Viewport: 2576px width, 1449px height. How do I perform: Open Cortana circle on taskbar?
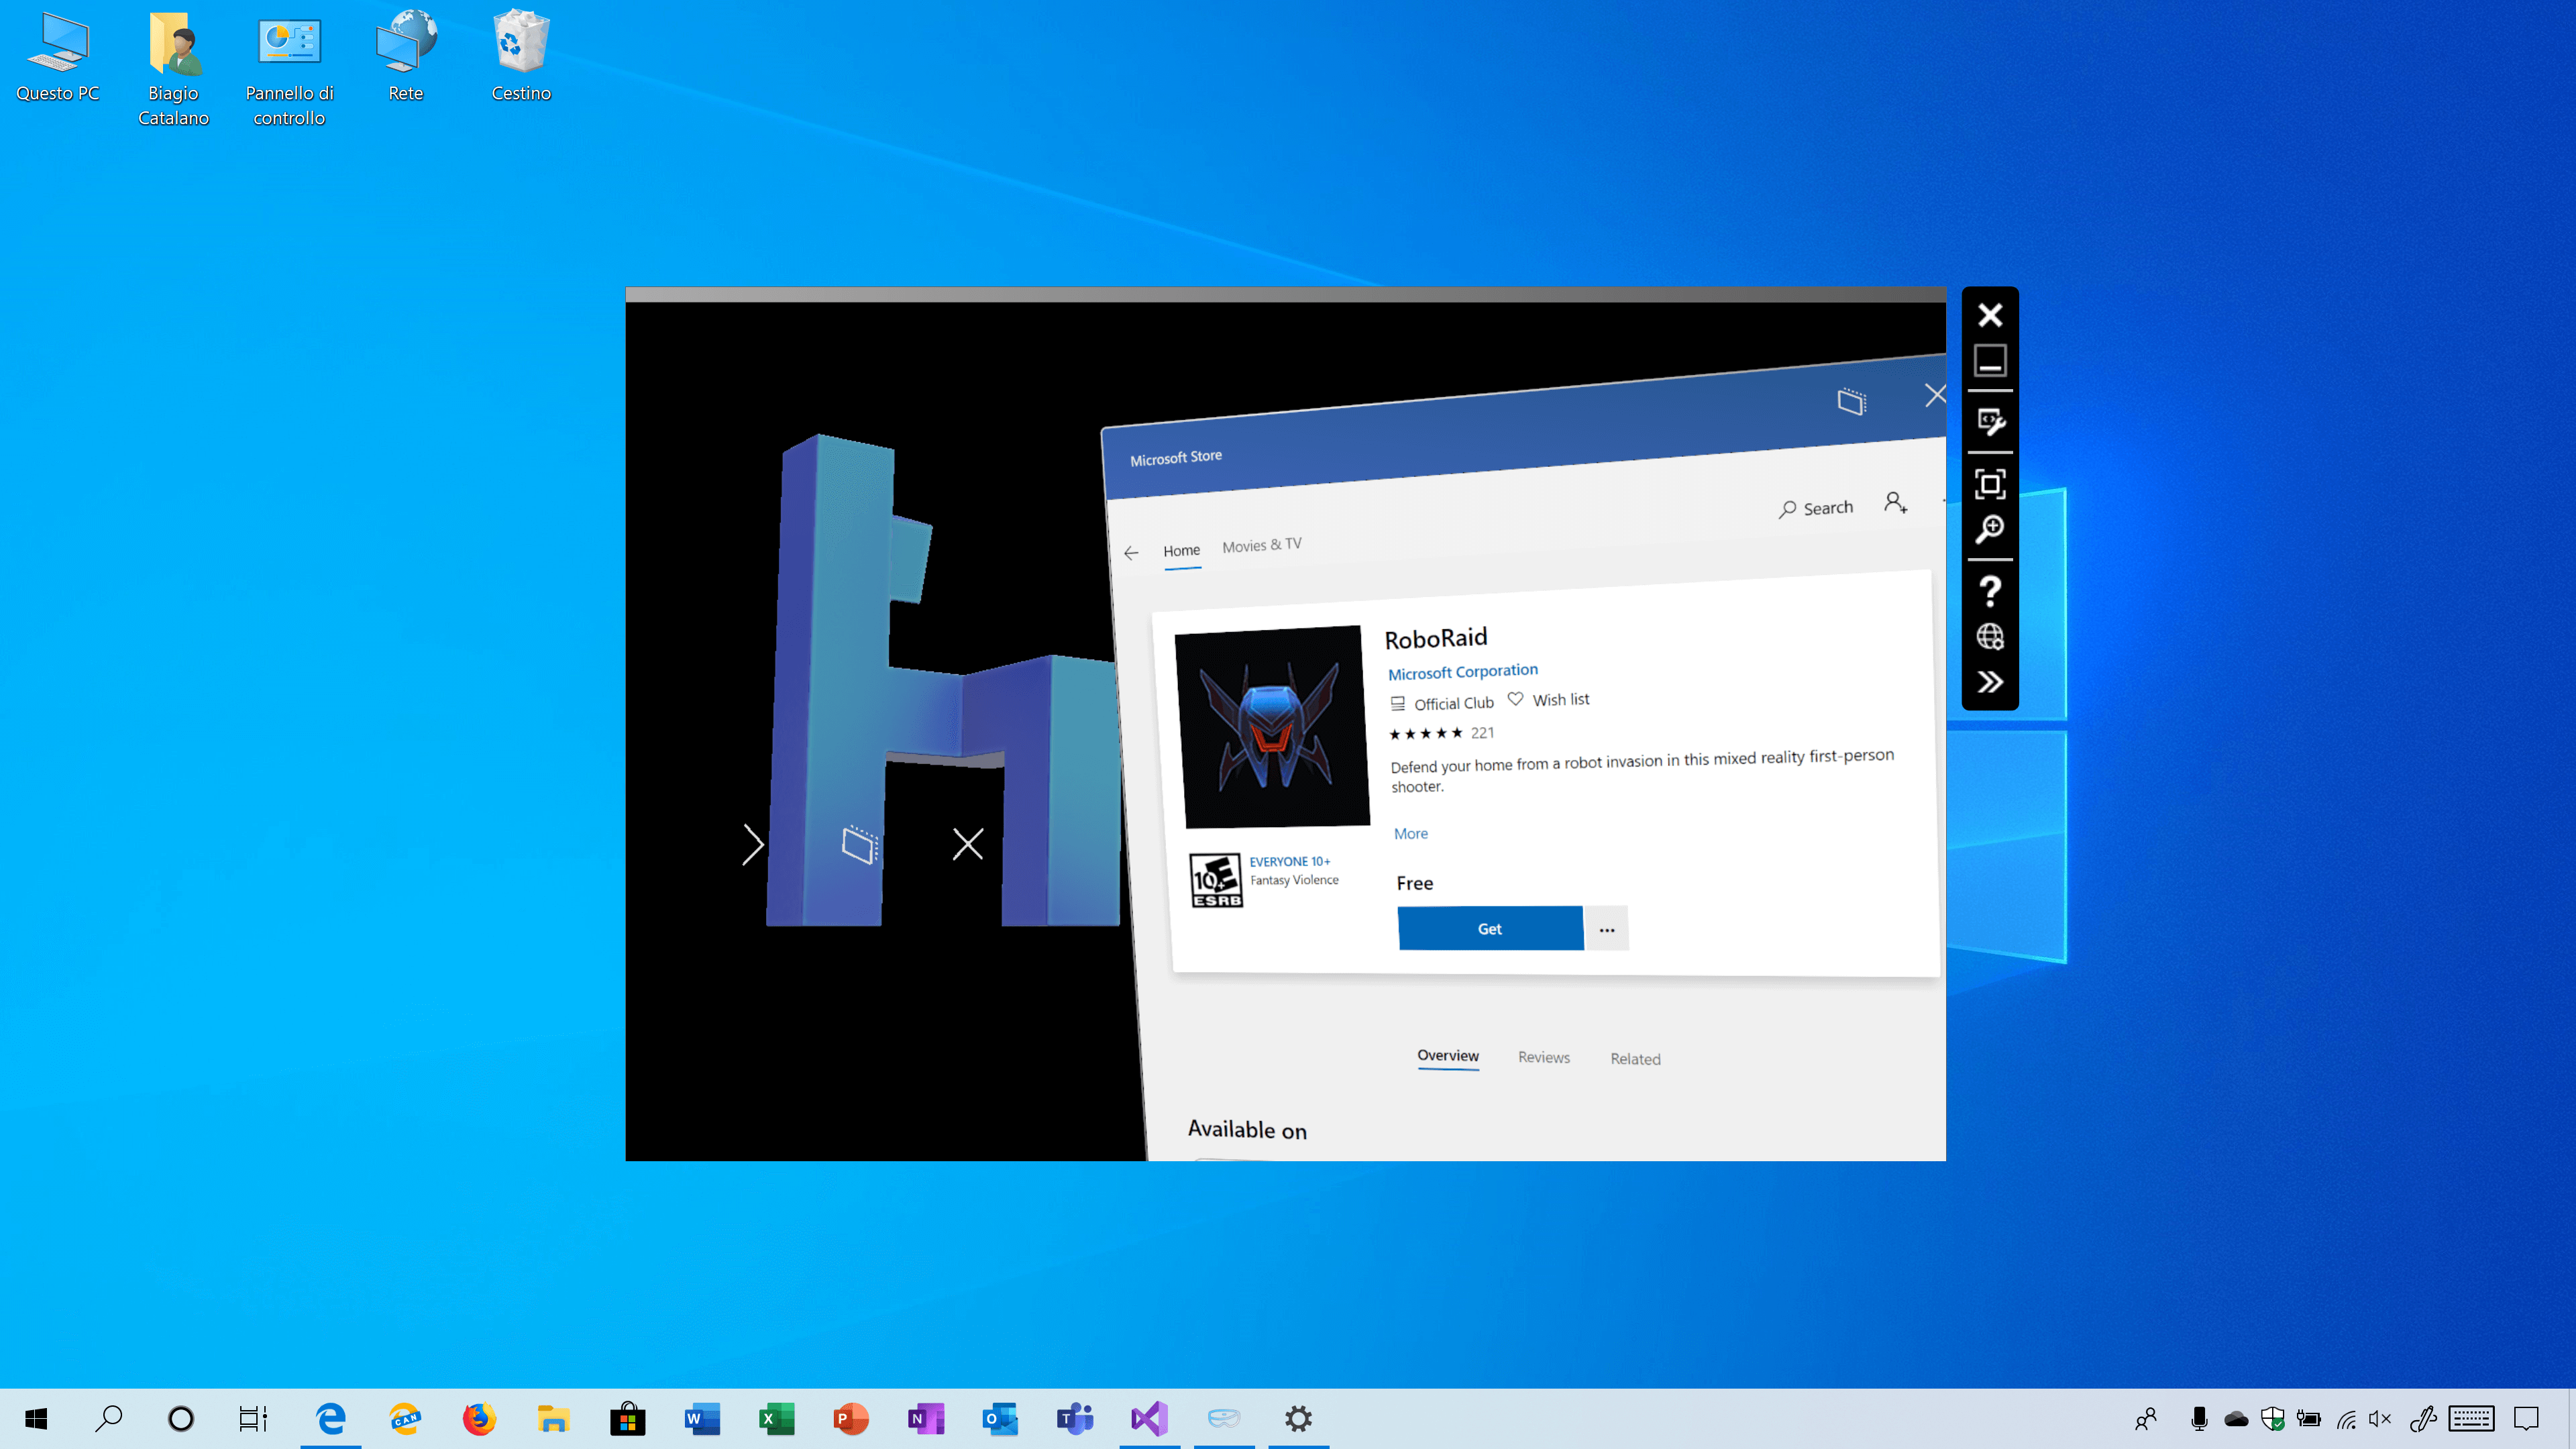tap(181, 1418)
